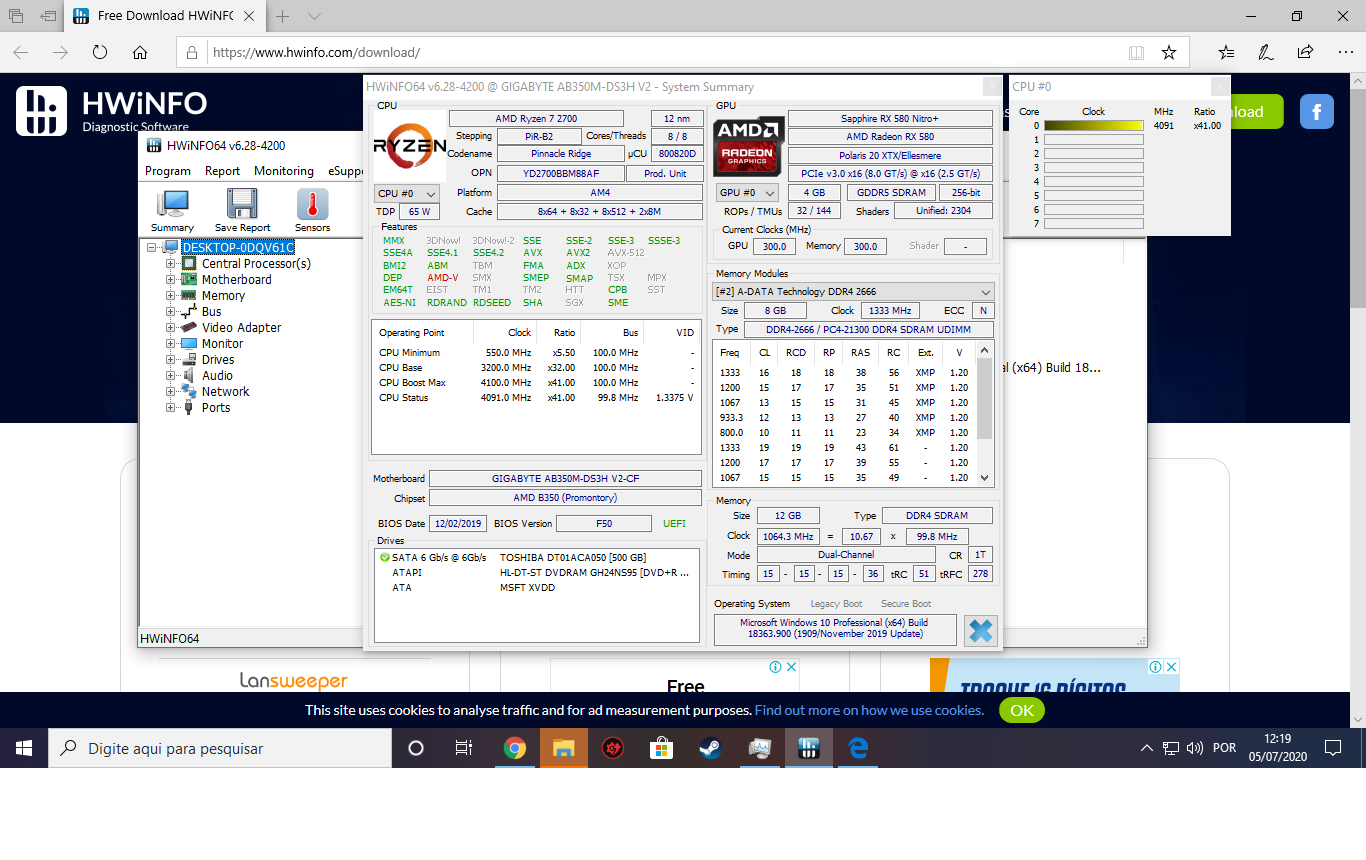This screenshot has height=860, width=1366.
Task: Close System Summary with the blue X button
Action: (981, 630)
